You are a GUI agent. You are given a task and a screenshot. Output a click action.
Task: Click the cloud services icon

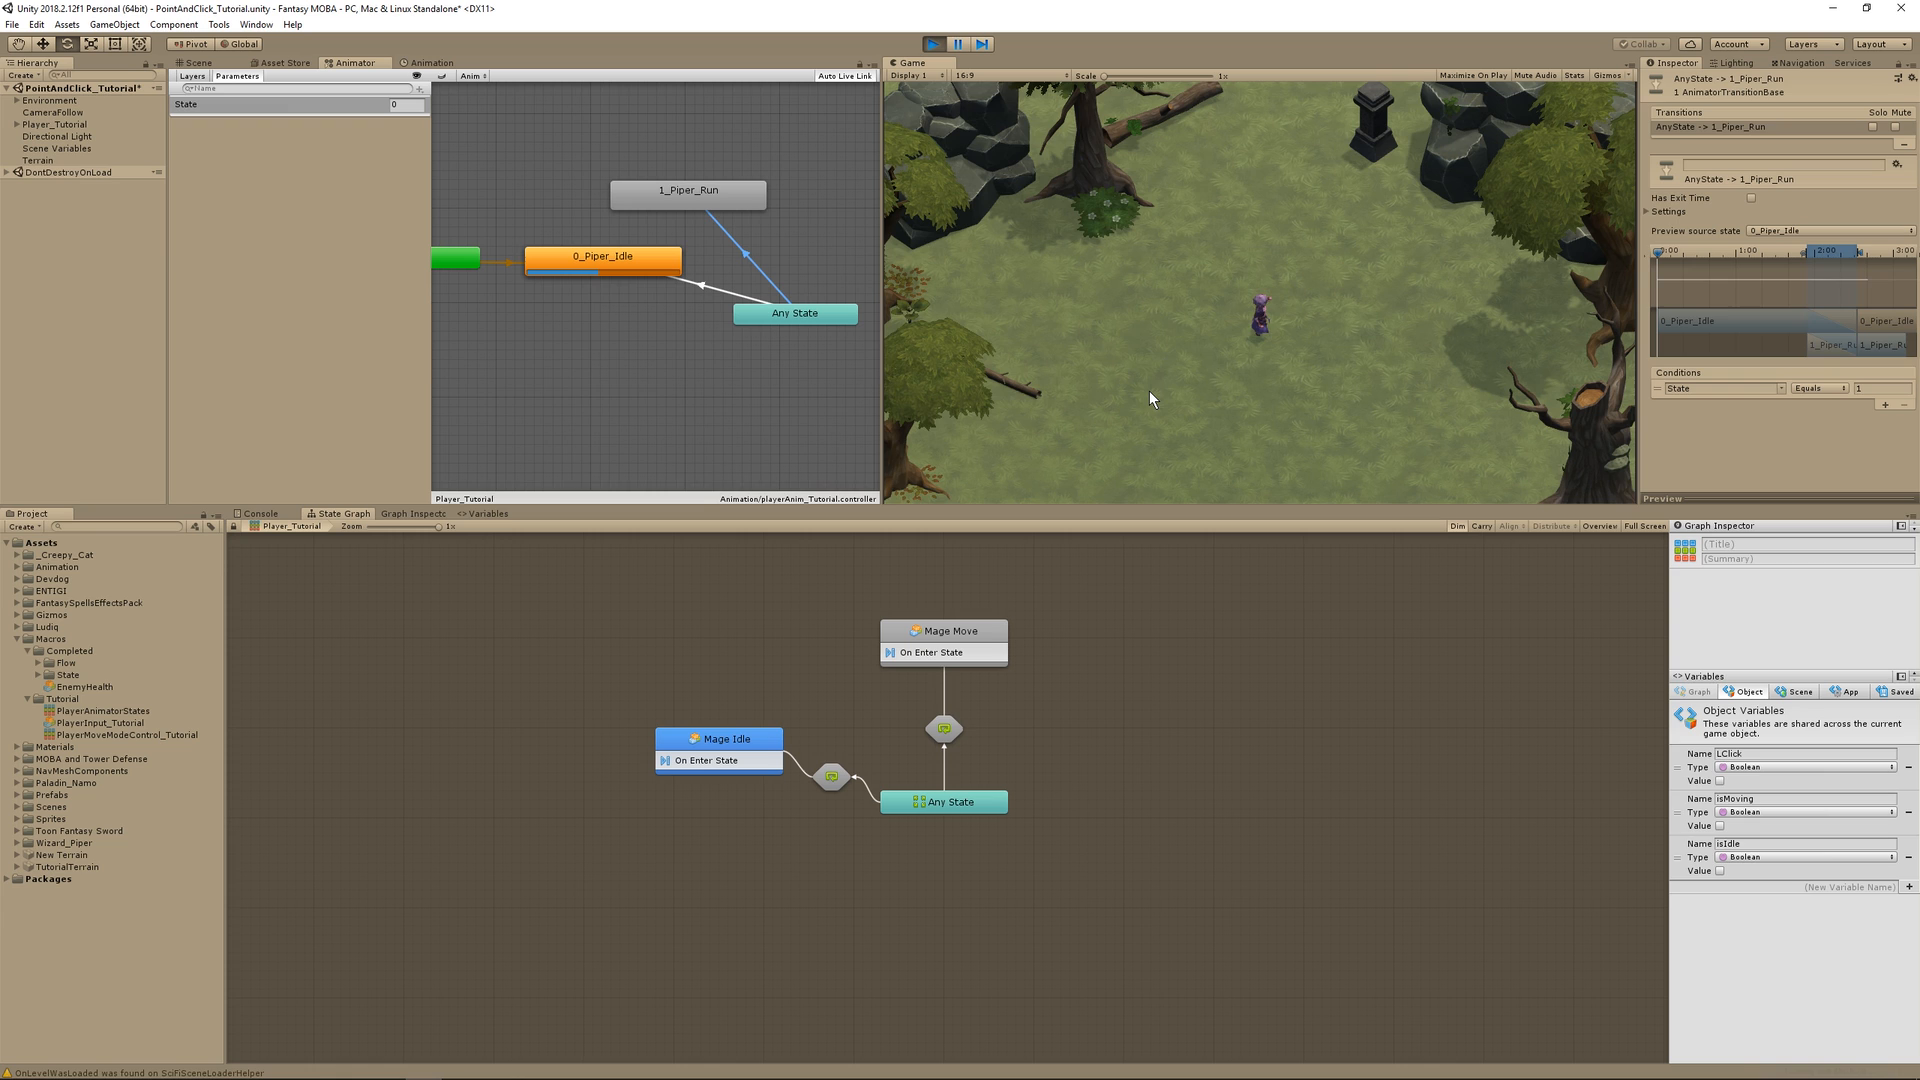tap(1689, 44)
